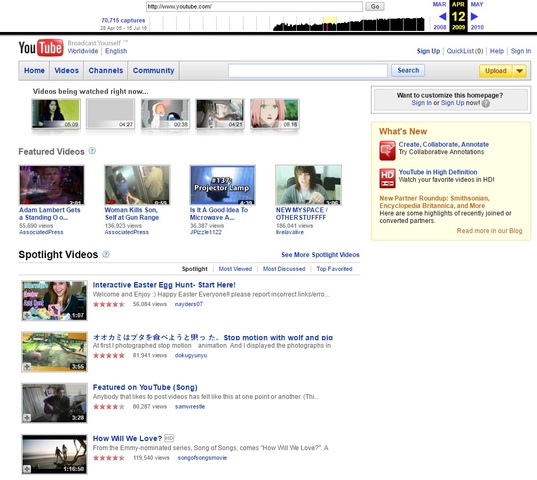
Task: Go to previous capture month arrow
Action: pyautogui.click(x=442, y=16)
